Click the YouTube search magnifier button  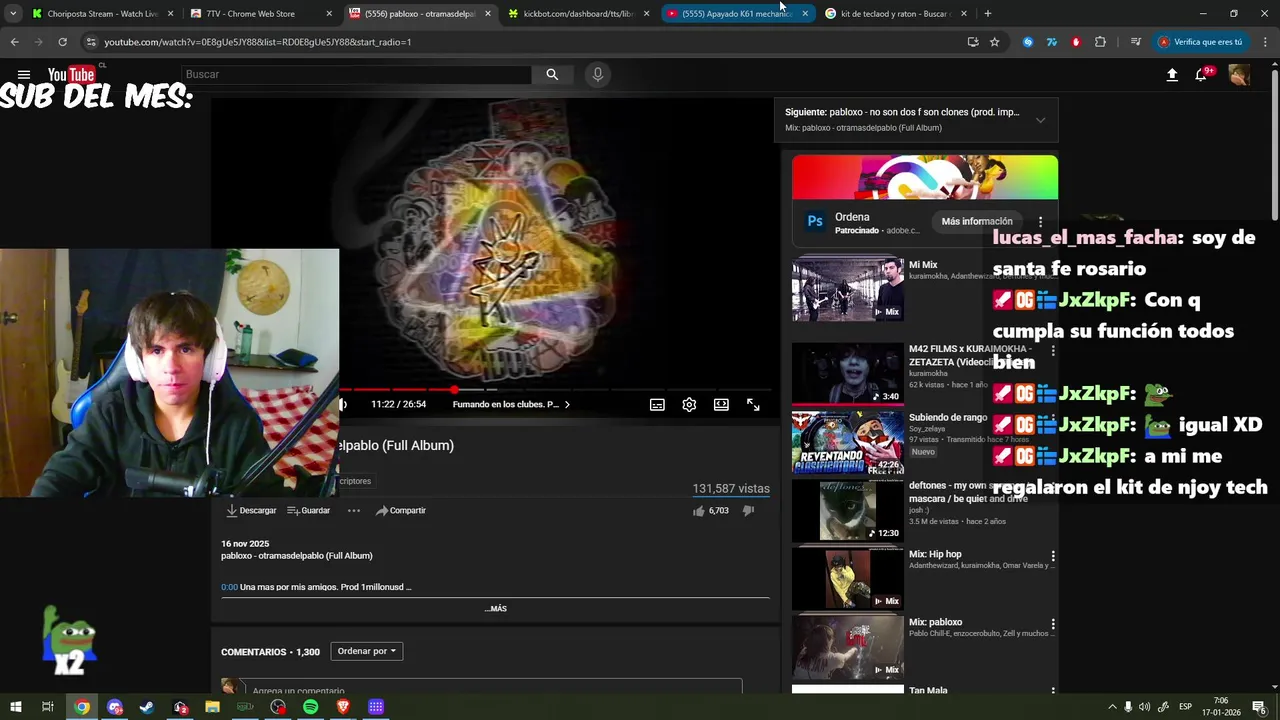tap(552, 74)
